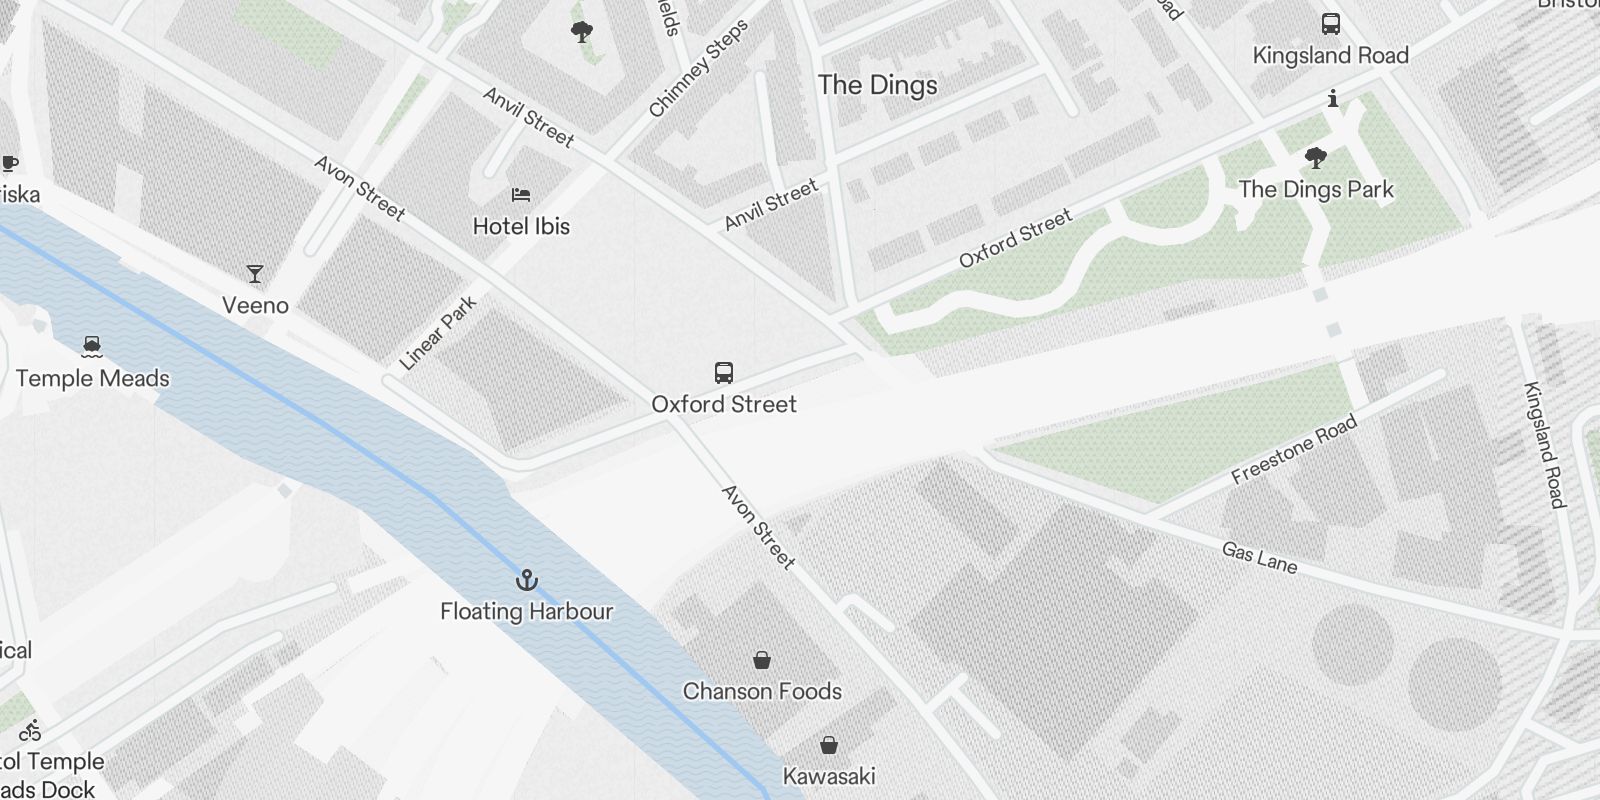Select the Kingsland Road bus stop icon
Viewport: 1600px width, 800px height.
(1331, 24)
